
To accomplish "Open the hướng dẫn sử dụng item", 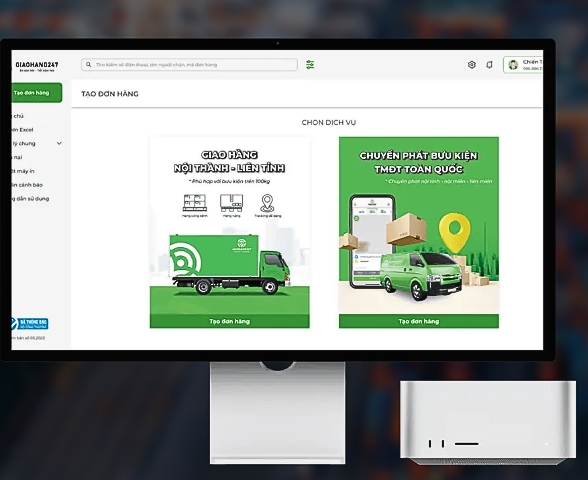I will tap(30, 199).
